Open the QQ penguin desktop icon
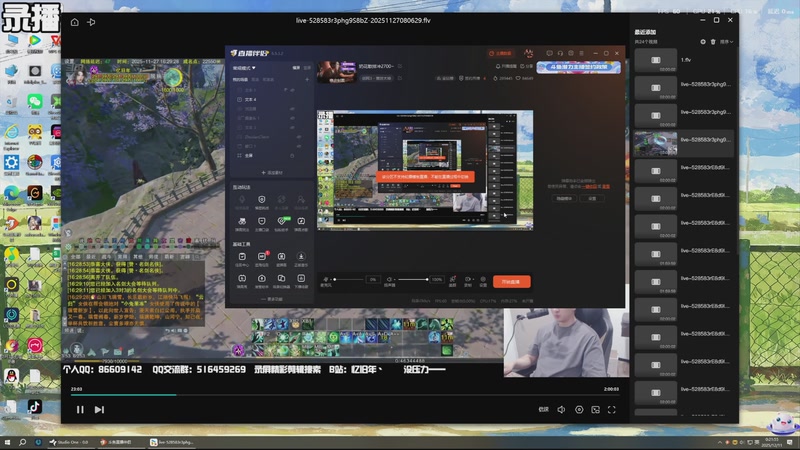 tap(11, 377)
